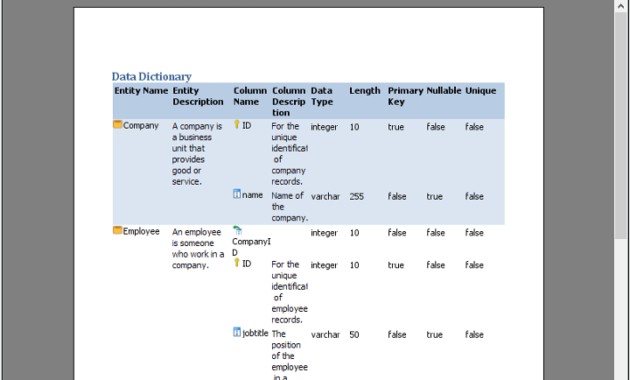Click the Length column header

click(365, 91)
